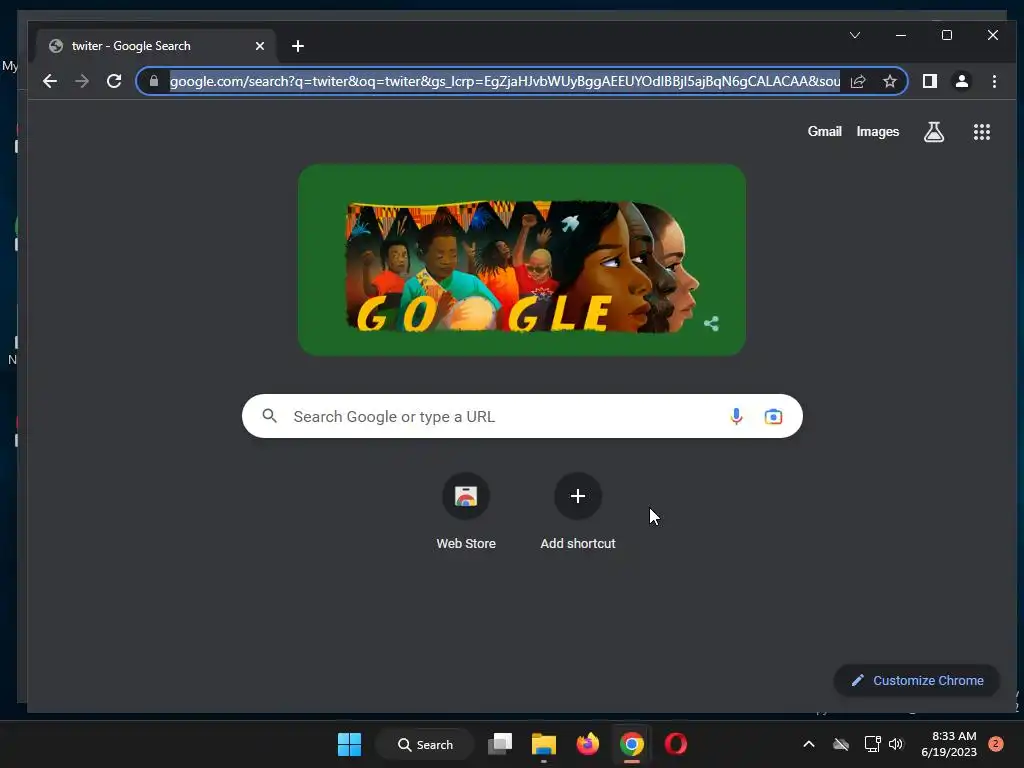Bookmark this tab with star icon

coord(889,81)
